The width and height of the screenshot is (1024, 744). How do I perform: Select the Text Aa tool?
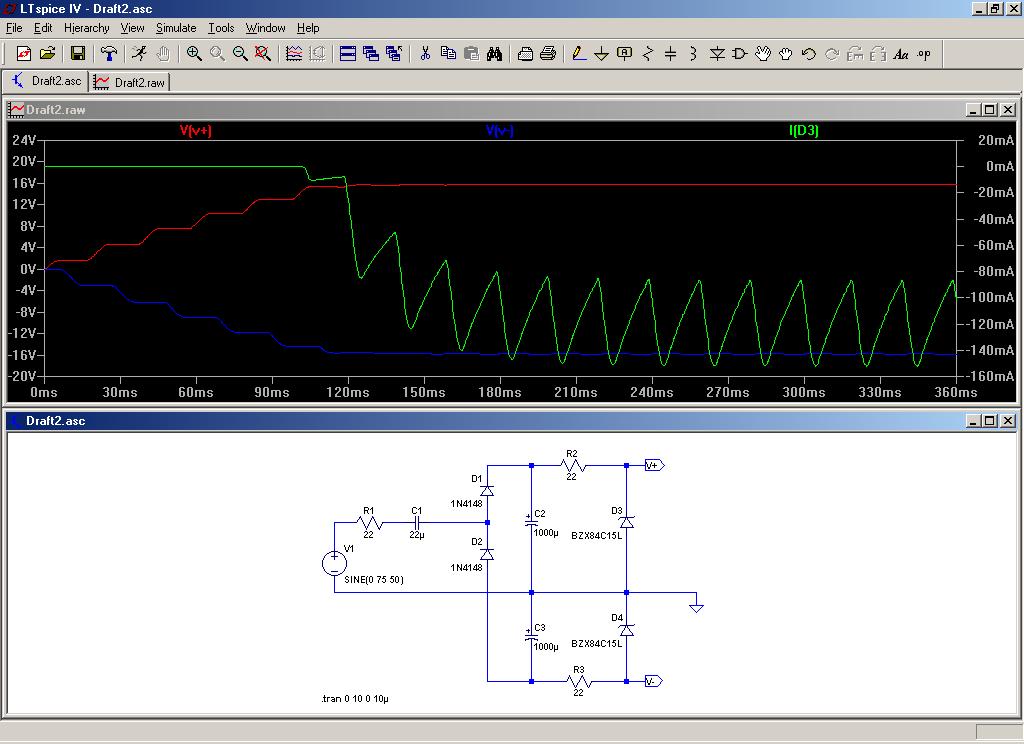pyautogui.click(x=901, y=54)
